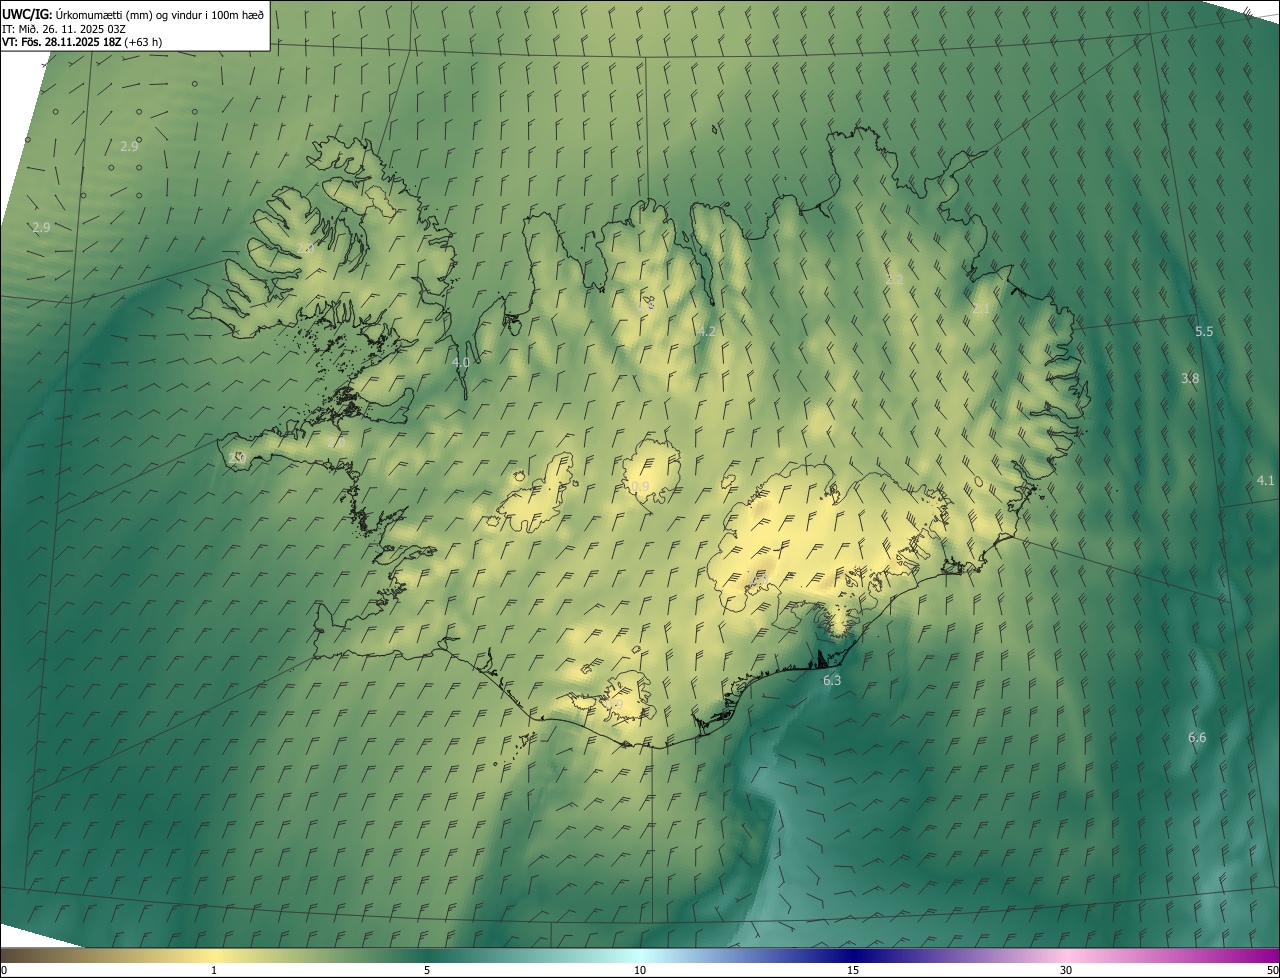Click the '3.8' value label on the map
The width and height of the screenshot is (1280, 978).
point(1190,378)
